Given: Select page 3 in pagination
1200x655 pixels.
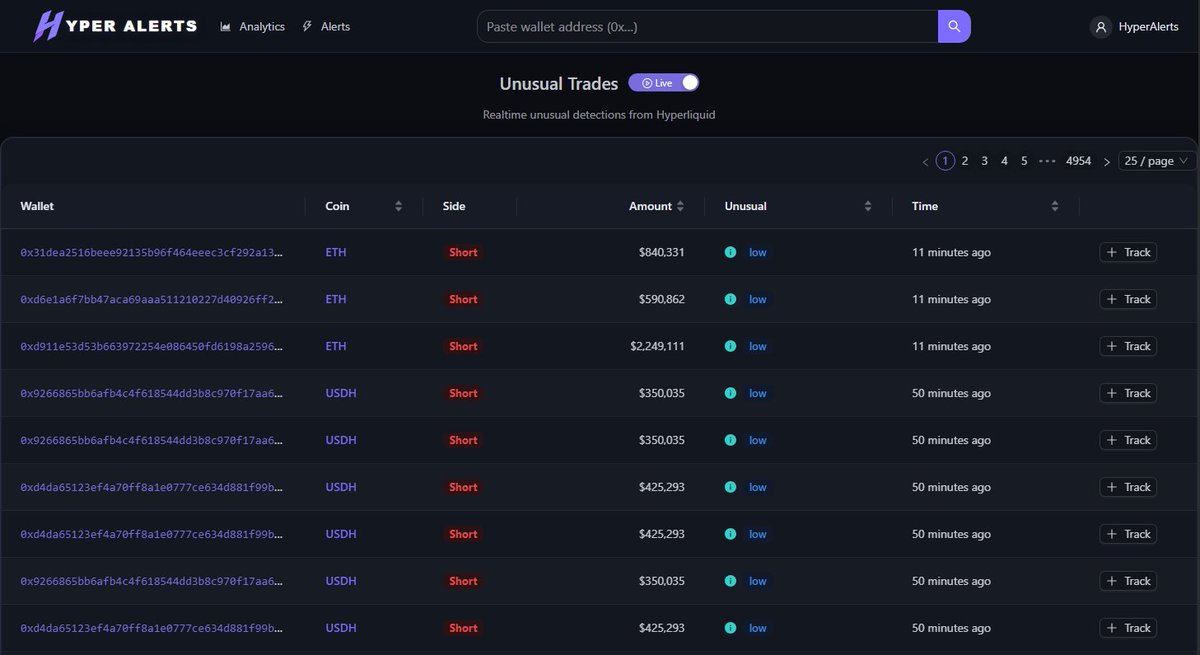Looking at the screenshot, I should pyautogui.click(x=985, y=161).
